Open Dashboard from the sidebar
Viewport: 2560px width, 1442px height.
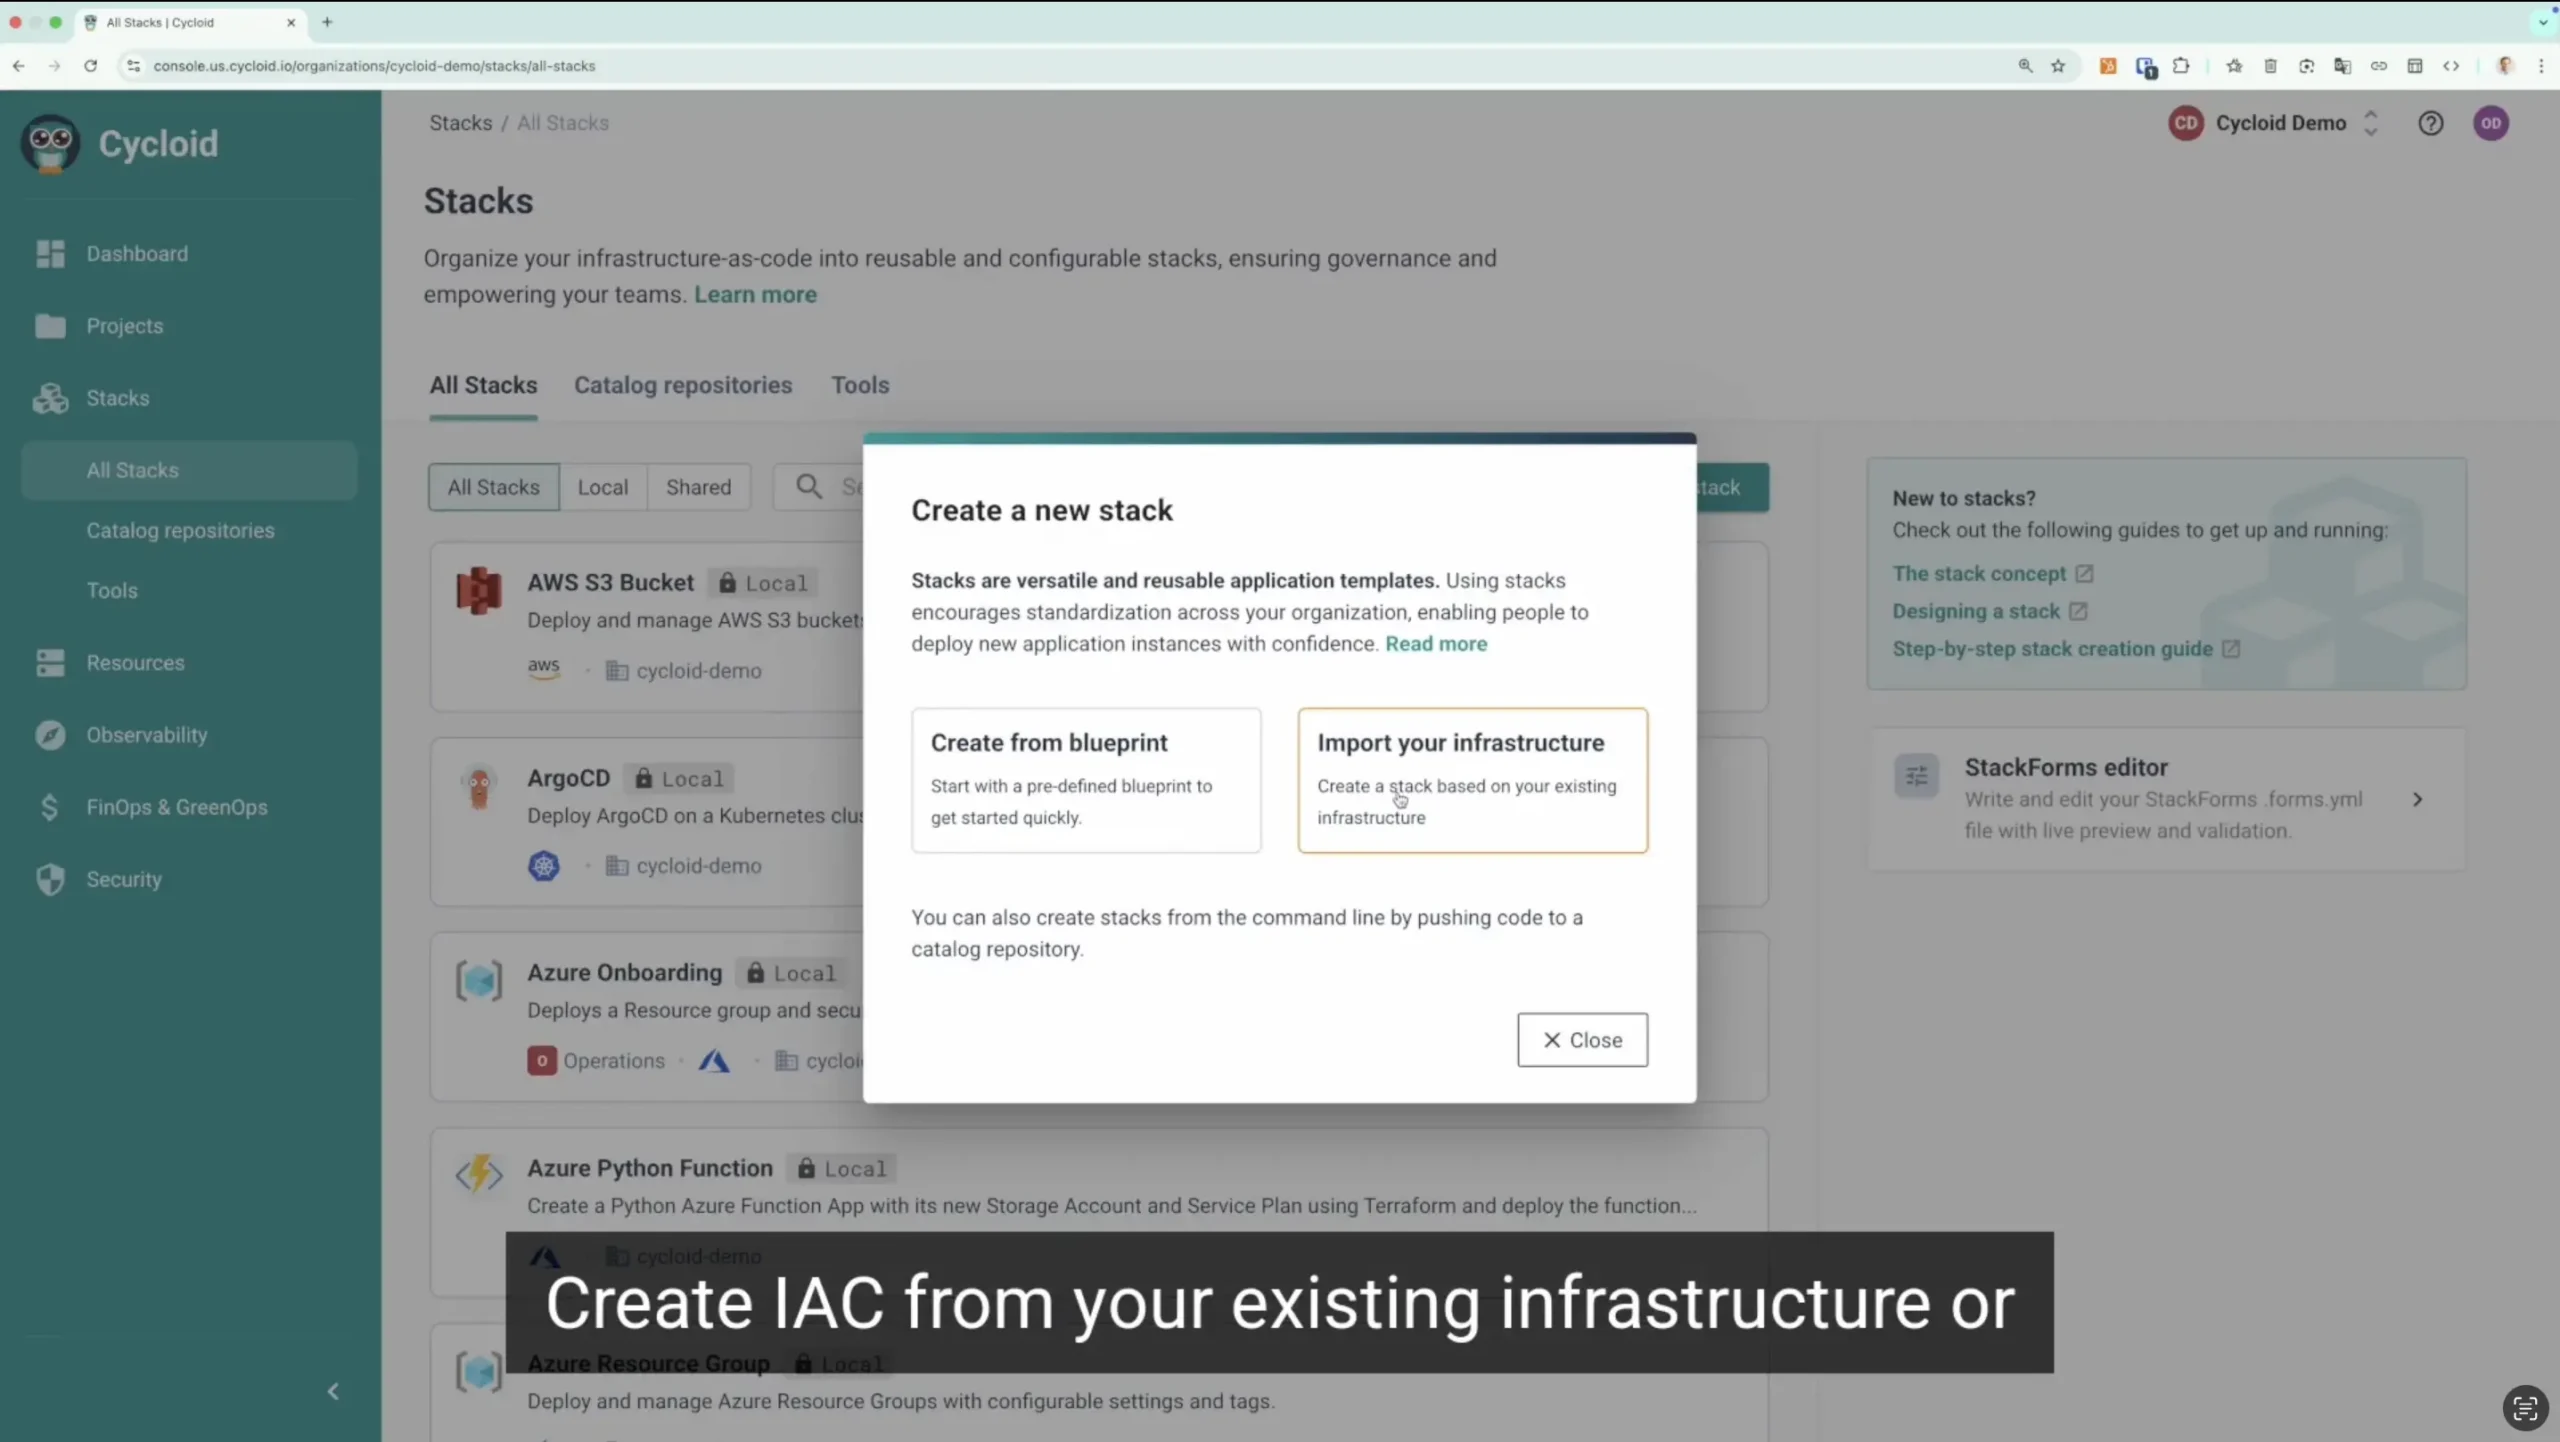coord(137,254)
